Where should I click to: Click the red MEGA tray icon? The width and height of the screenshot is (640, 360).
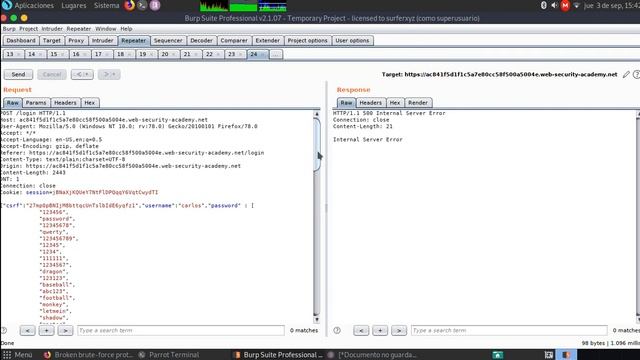click(x=565, y=5)
